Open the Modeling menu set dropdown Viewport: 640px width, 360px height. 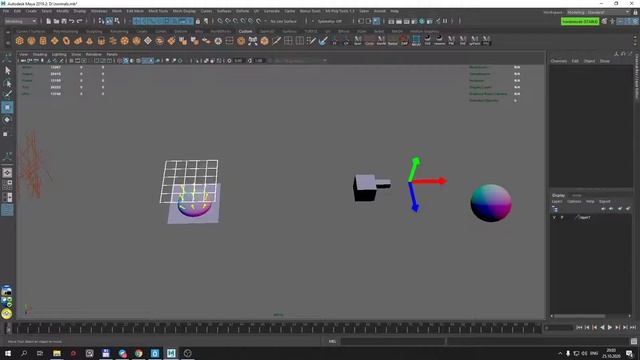point(20,21)
